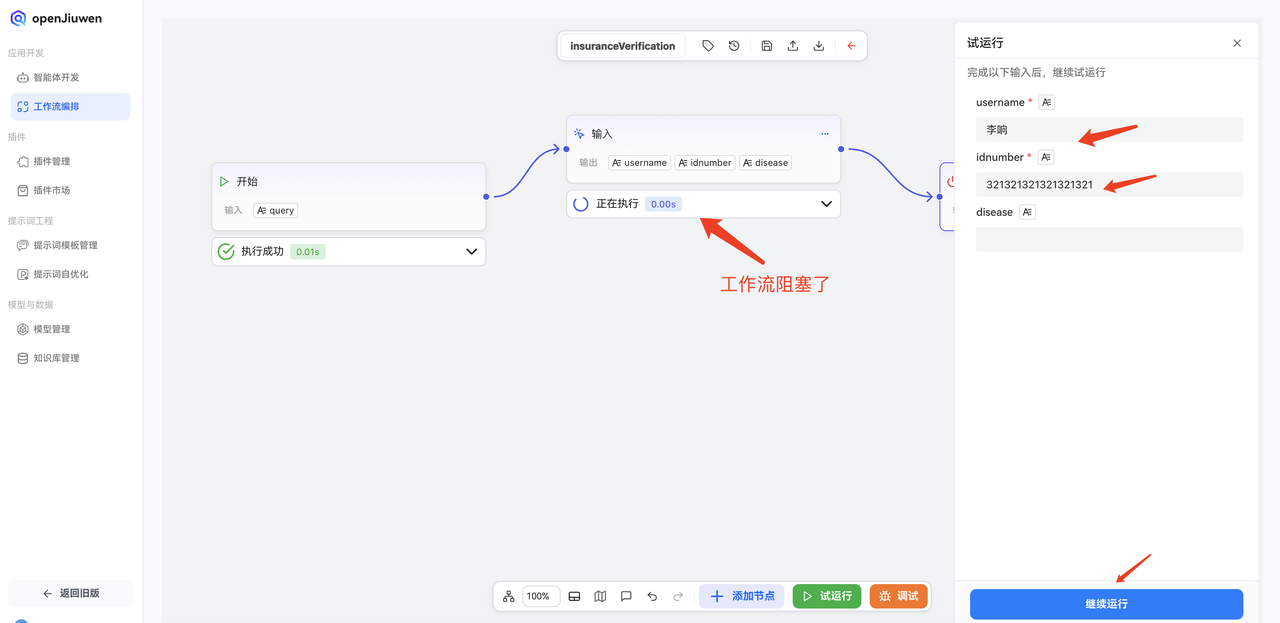Click the 试运行 green button
This screenshot has width=1280, height=623.
pyautogui.click(x=826, y=595)
